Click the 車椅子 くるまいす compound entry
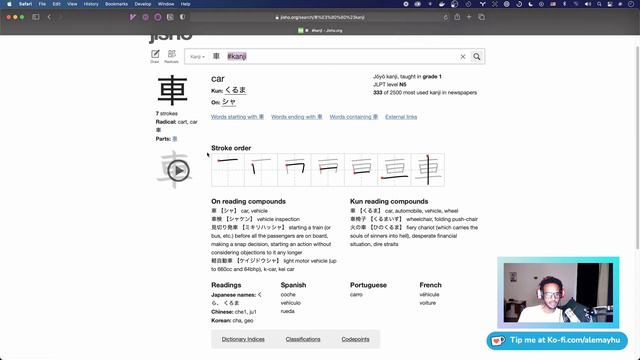Screen dimensions: 640x360 (x=413, y=219)
